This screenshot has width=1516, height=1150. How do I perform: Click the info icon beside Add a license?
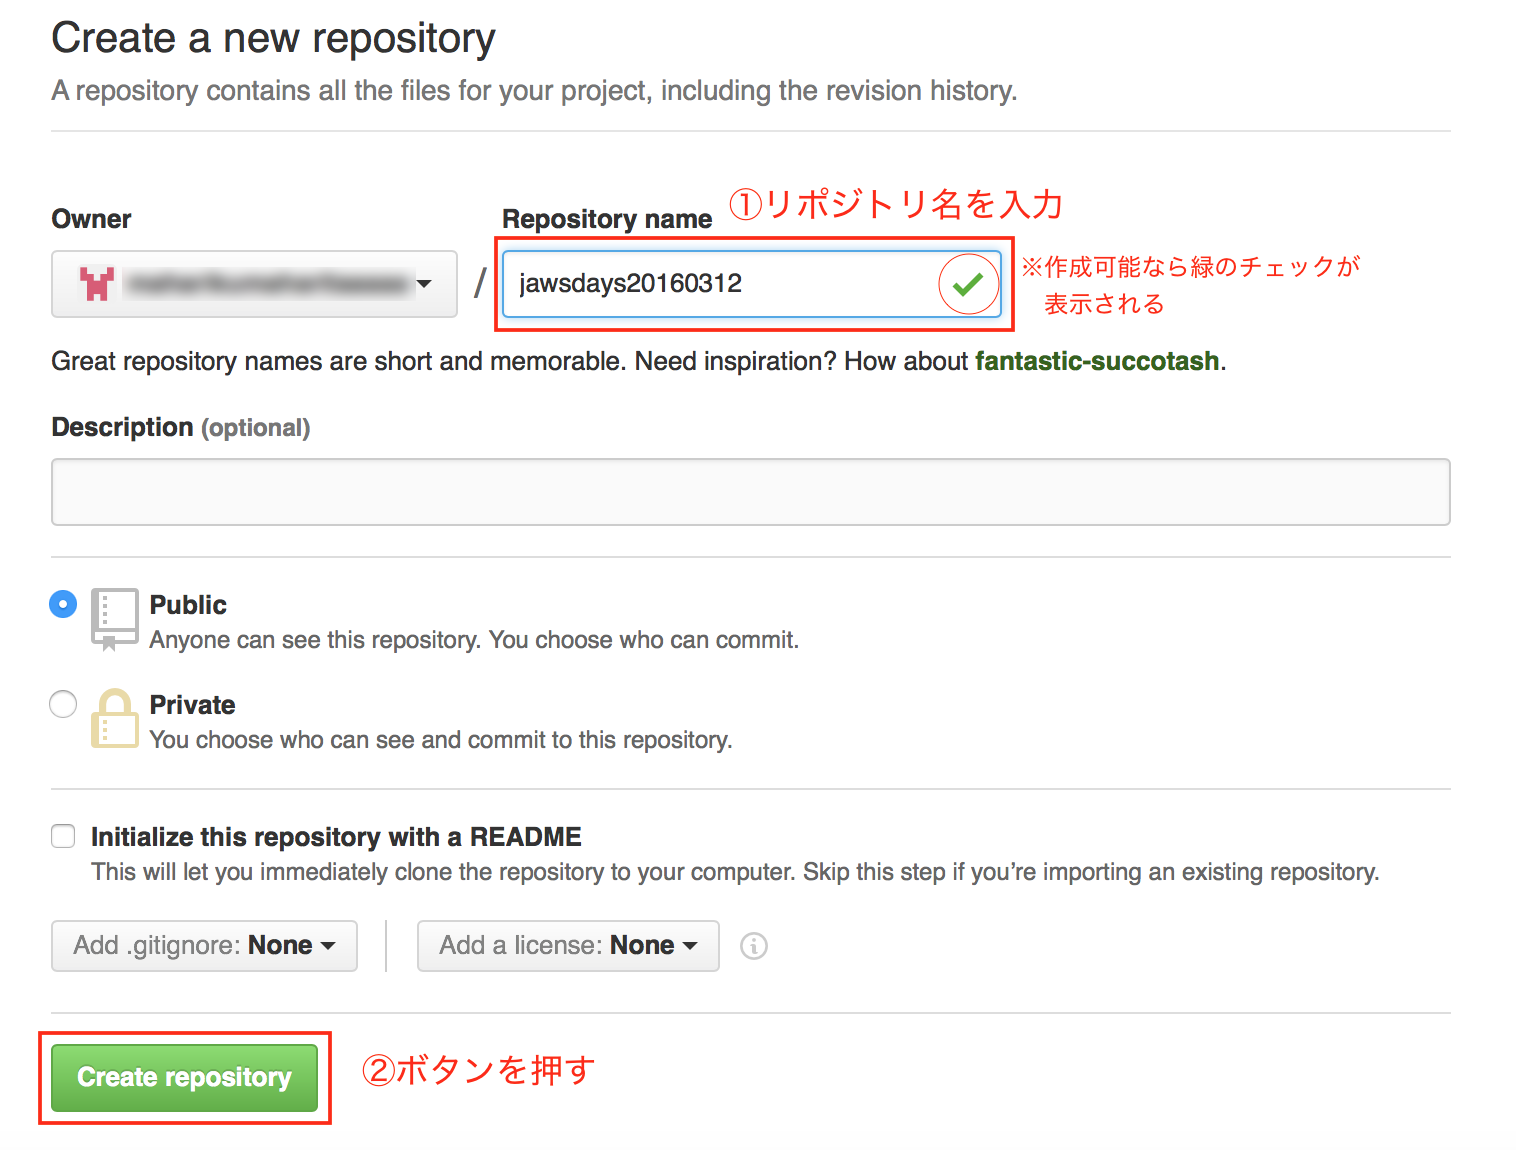pos(753,945)
